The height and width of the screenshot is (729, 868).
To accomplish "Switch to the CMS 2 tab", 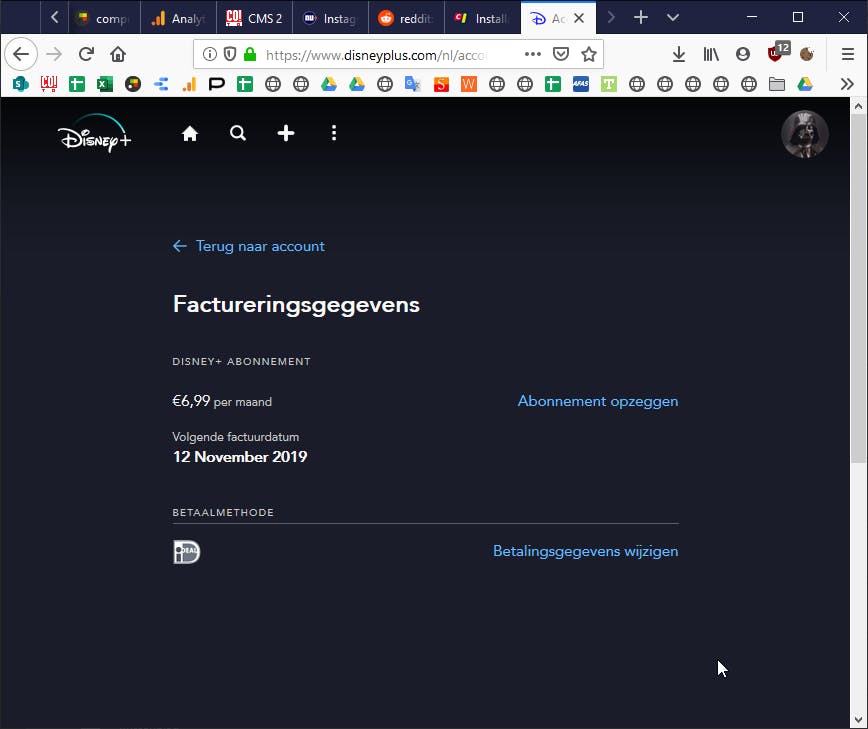I will [x=254, y=18].
